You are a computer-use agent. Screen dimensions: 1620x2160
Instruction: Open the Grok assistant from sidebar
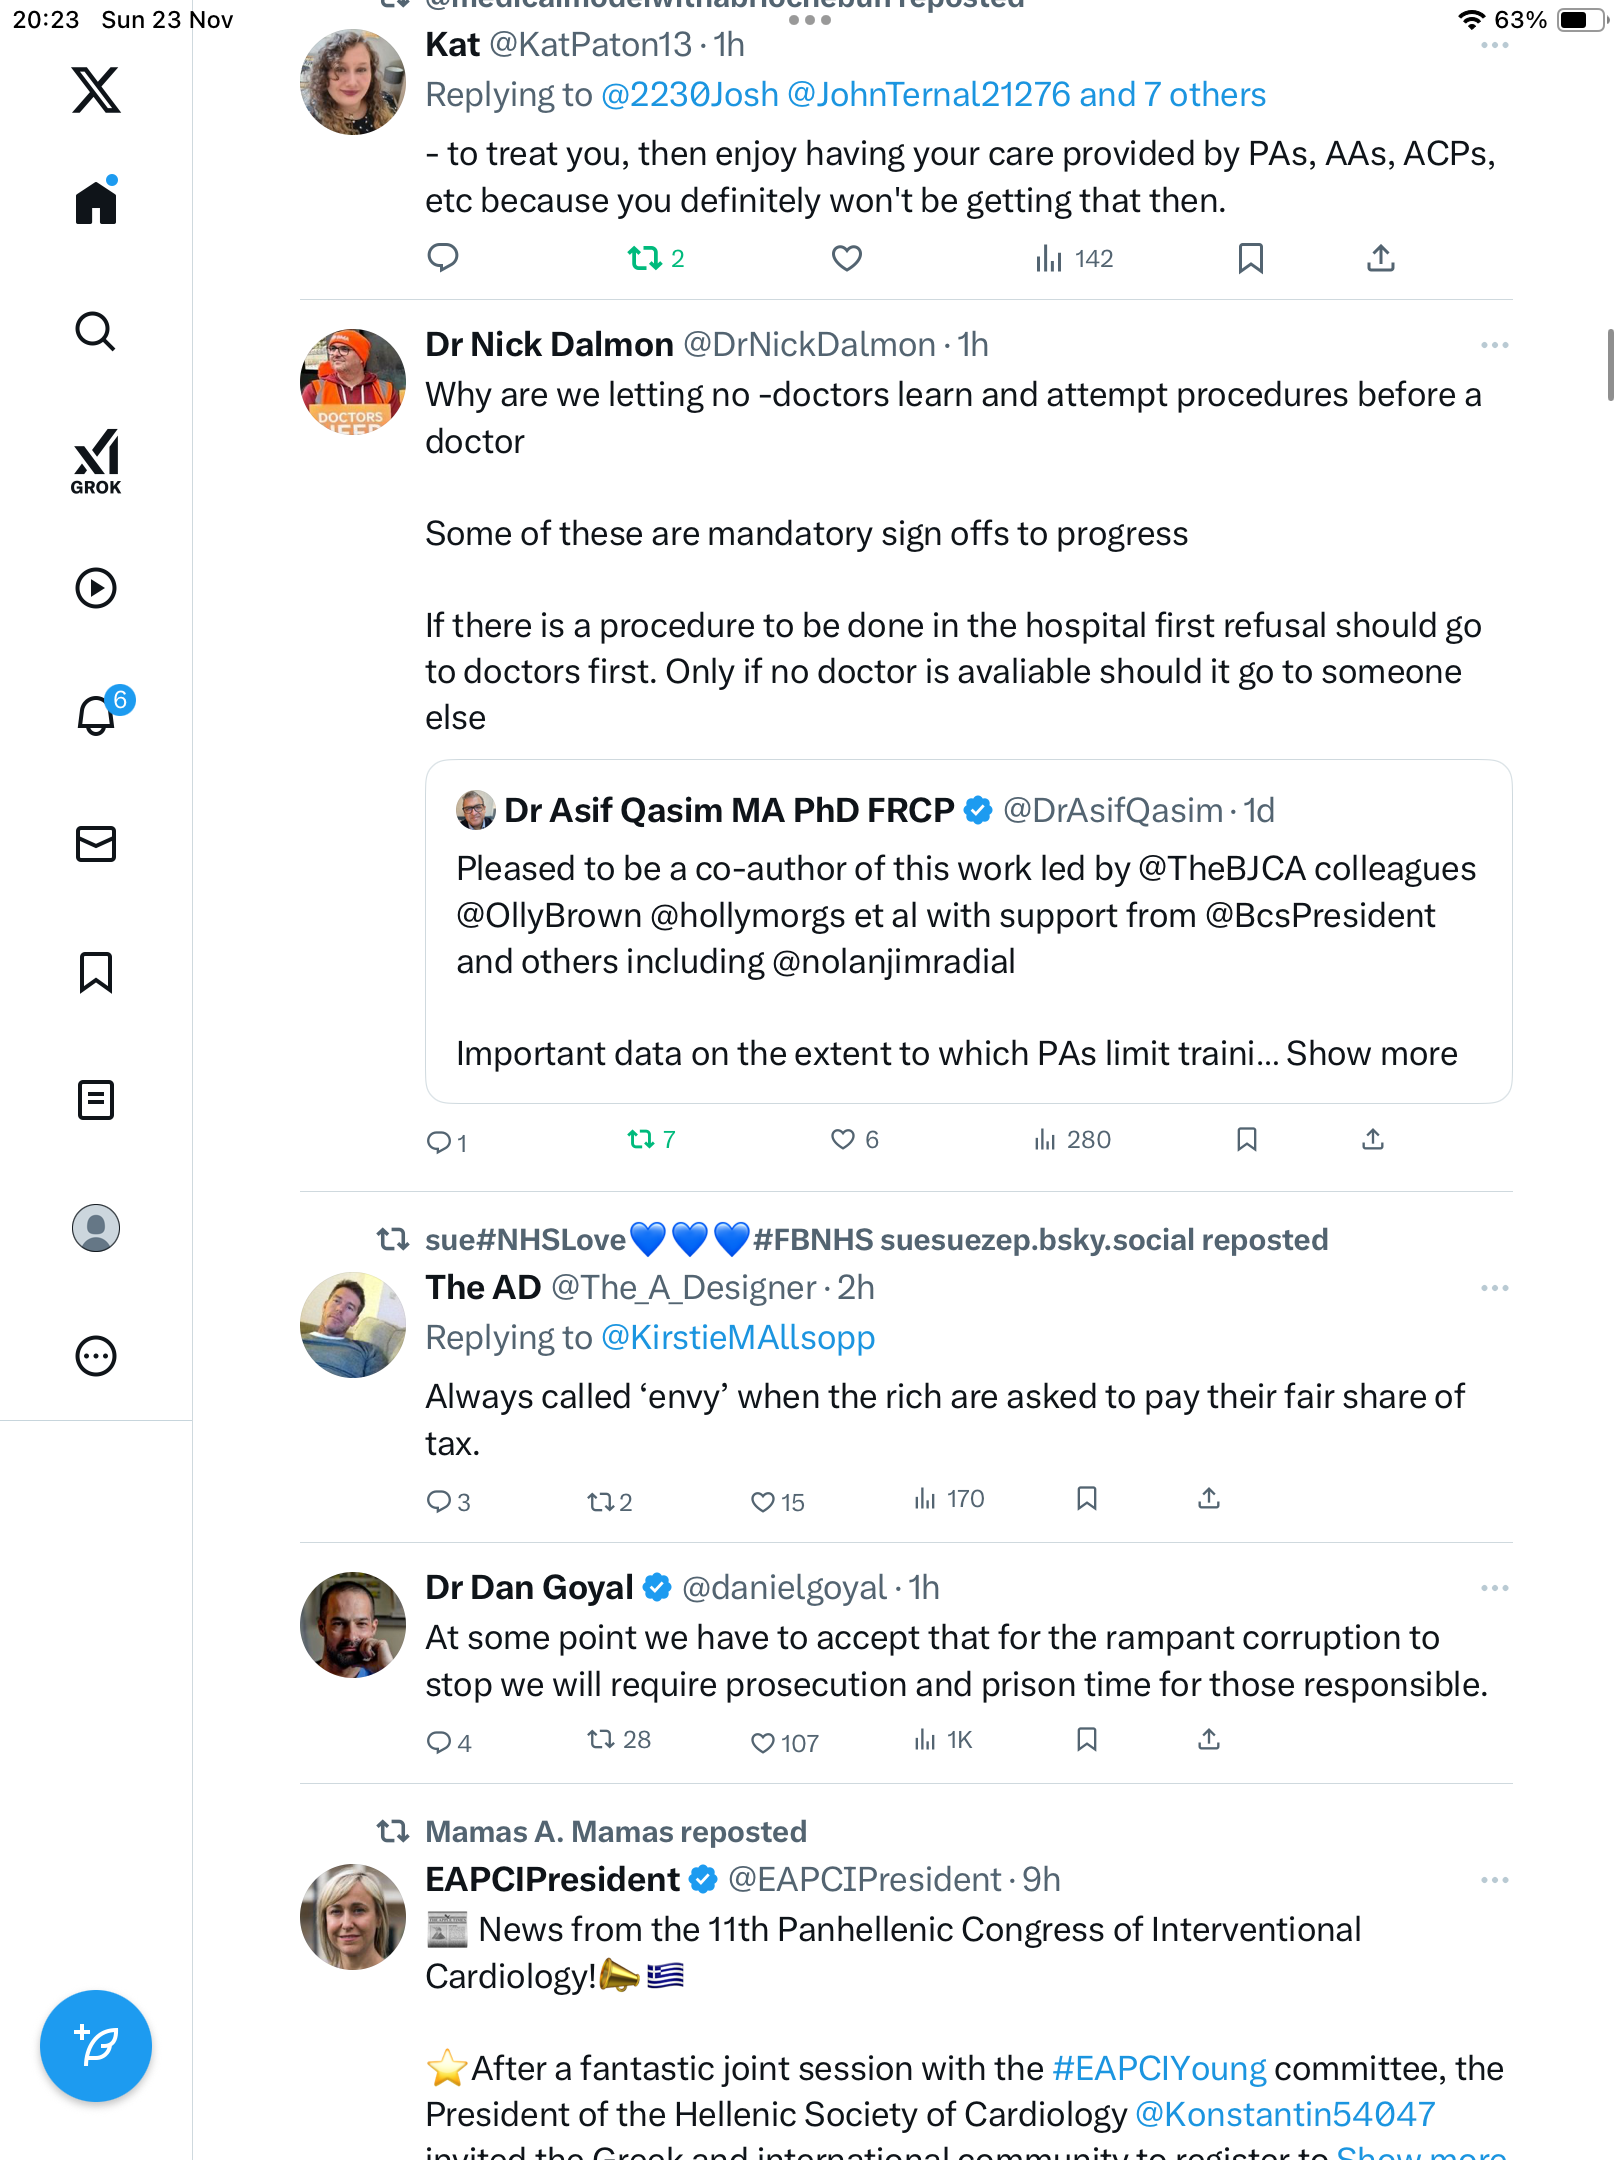(x=96, y=462)
